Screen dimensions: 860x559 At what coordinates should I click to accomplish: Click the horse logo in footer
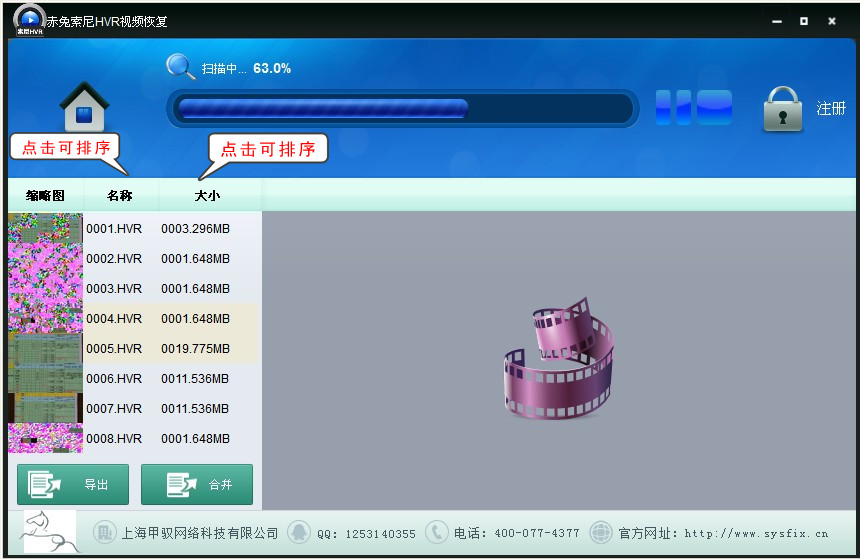click(x=50, y=532)
